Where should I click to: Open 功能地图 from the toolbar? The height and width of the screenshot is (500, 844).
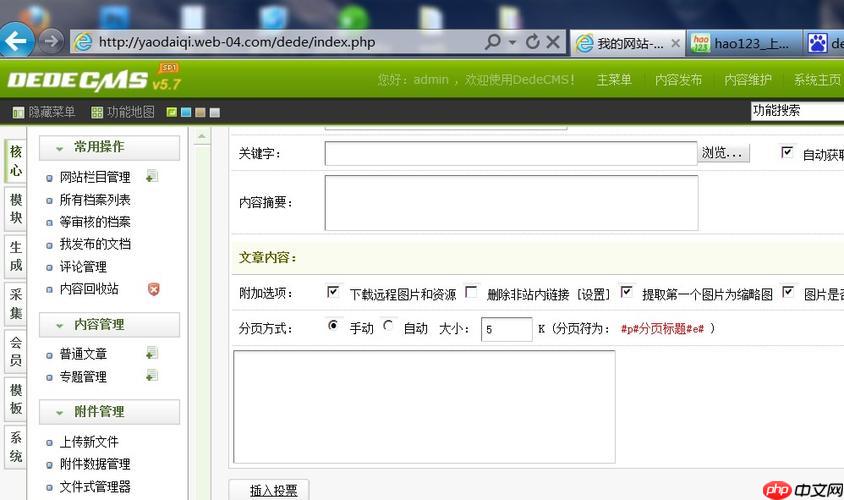pyautogui.click(x=123, y=112)
